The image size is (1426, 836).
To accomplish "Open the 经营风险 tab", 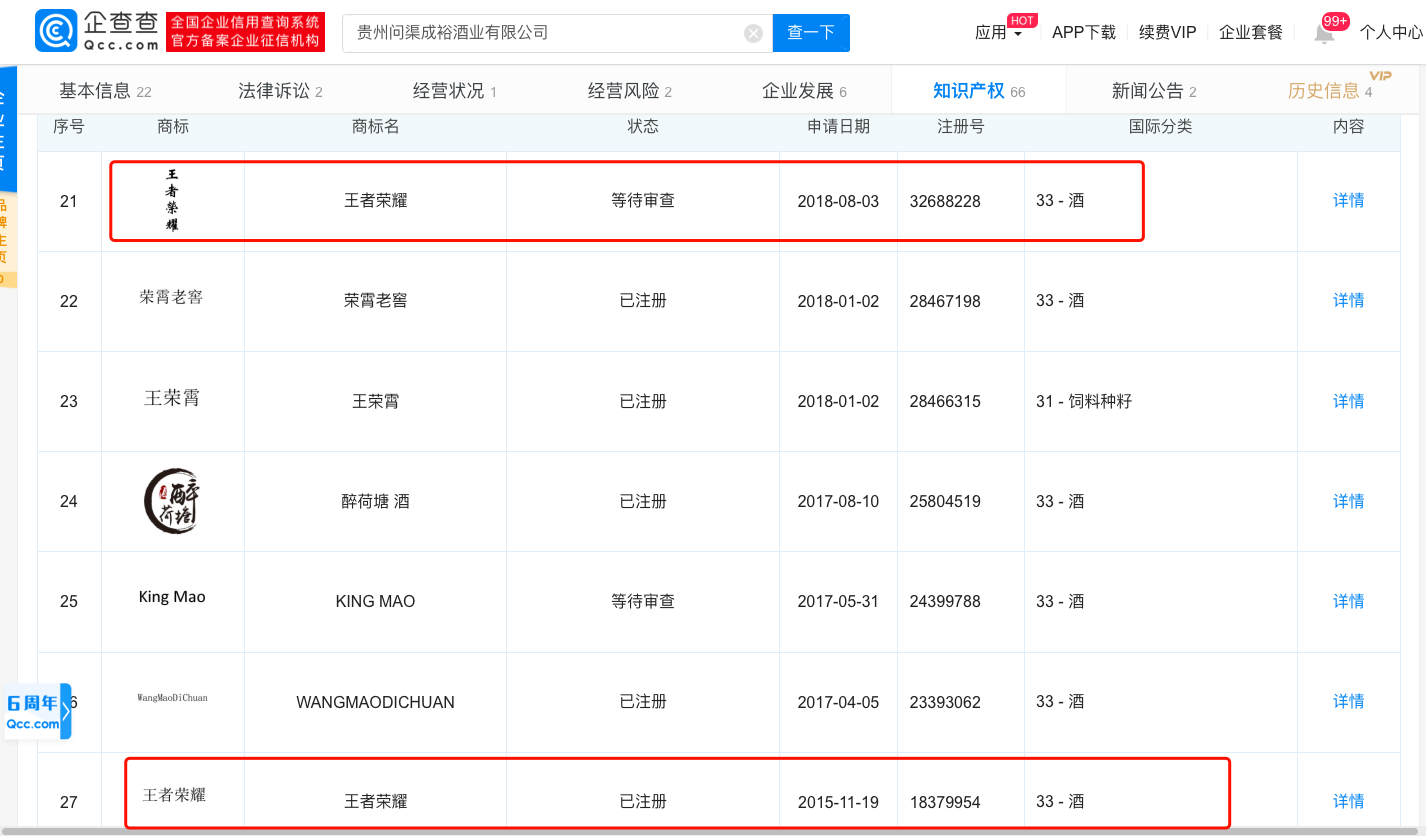I will point(629,91).
